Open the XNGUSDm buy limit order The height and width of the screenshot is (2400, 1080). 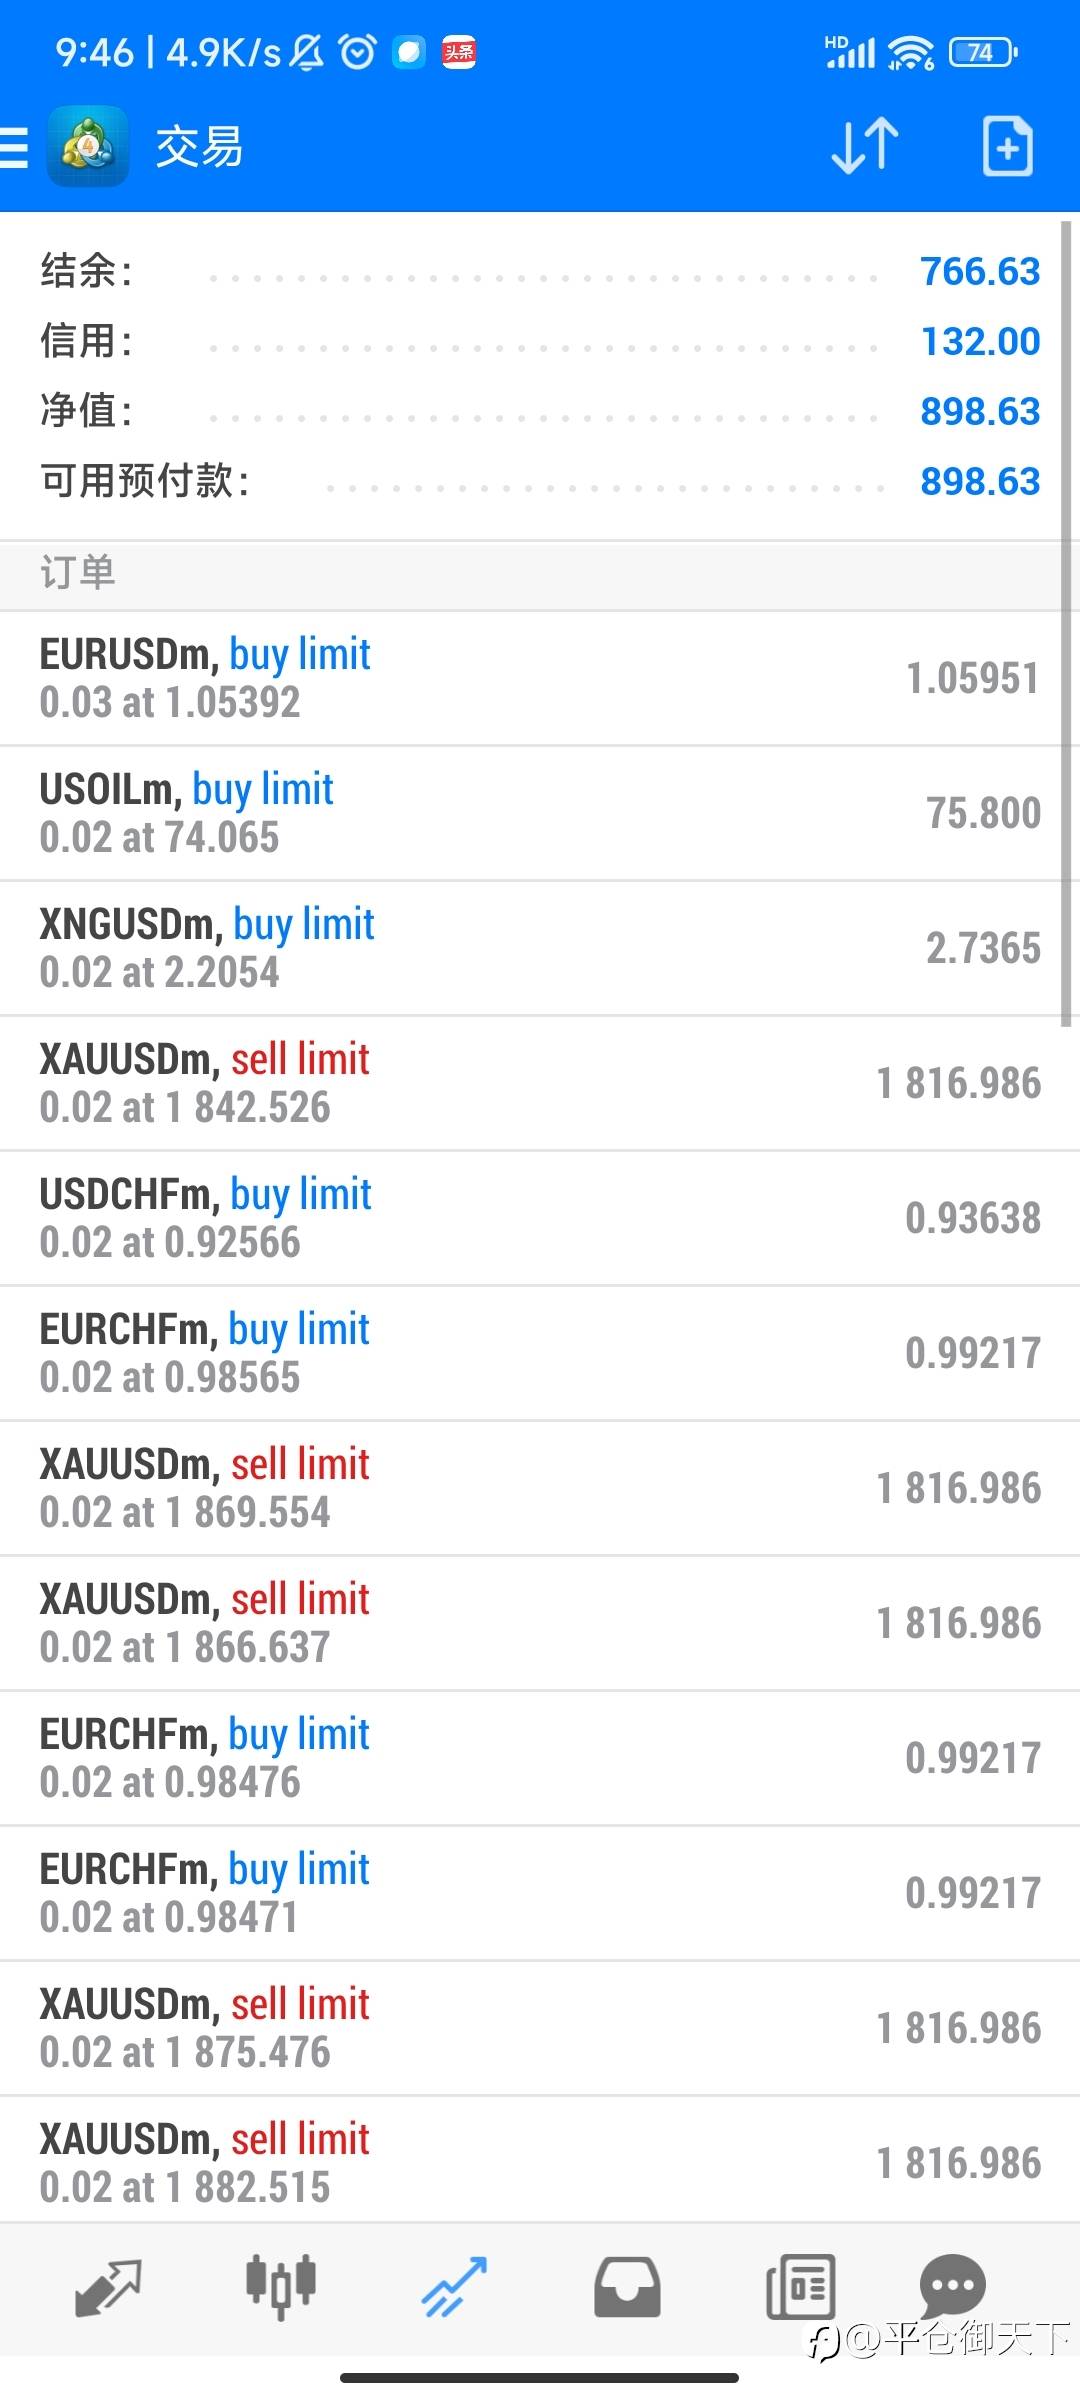[x=540, y=948]
